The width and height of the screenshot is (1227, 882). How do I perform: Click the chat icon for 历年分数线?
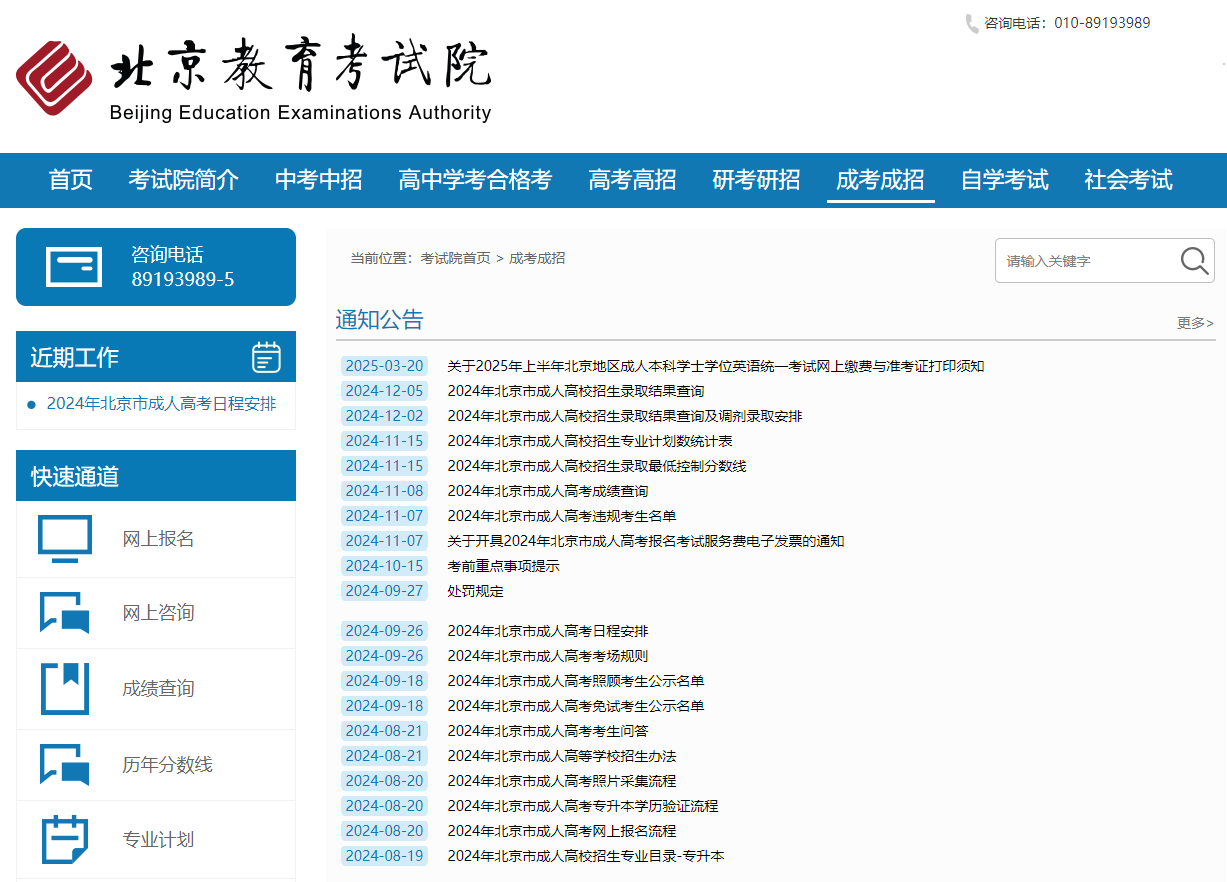(x=65, y=765)
